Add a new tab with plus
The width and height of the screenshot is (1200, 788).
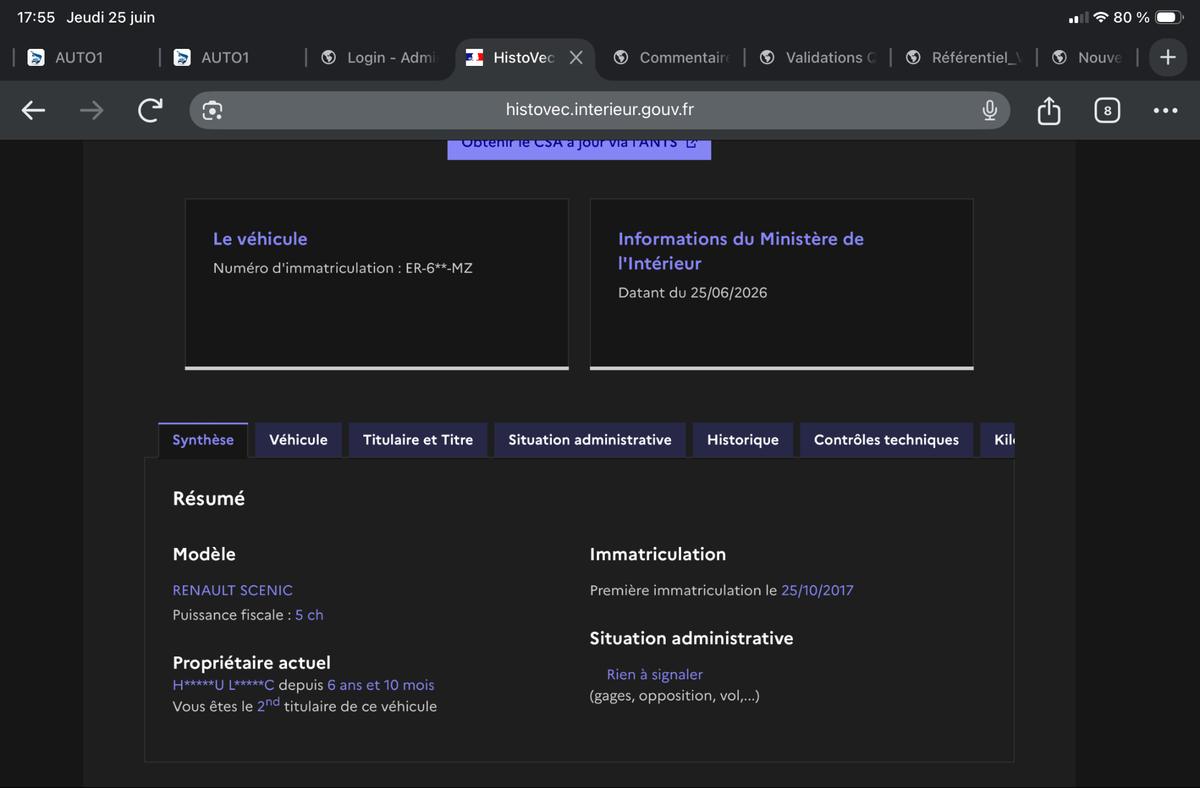pos(1168,58)
